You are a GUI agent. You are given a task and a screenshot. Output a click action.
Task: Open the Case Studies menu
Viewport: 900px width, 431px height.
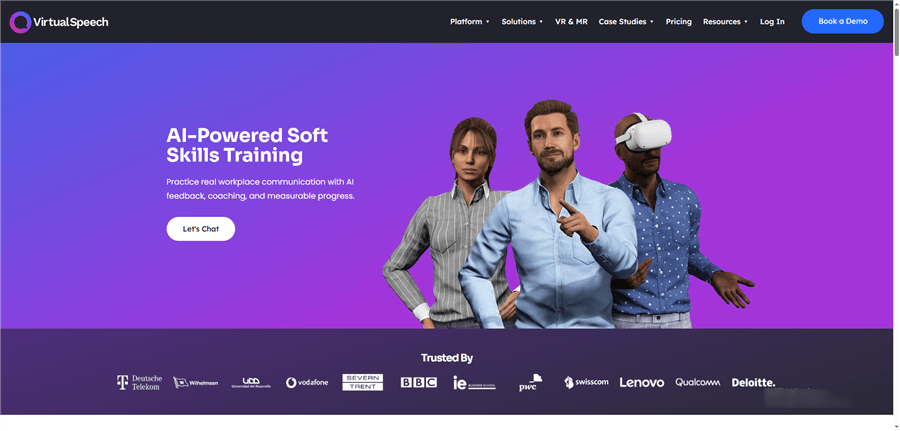pos(622,22)
